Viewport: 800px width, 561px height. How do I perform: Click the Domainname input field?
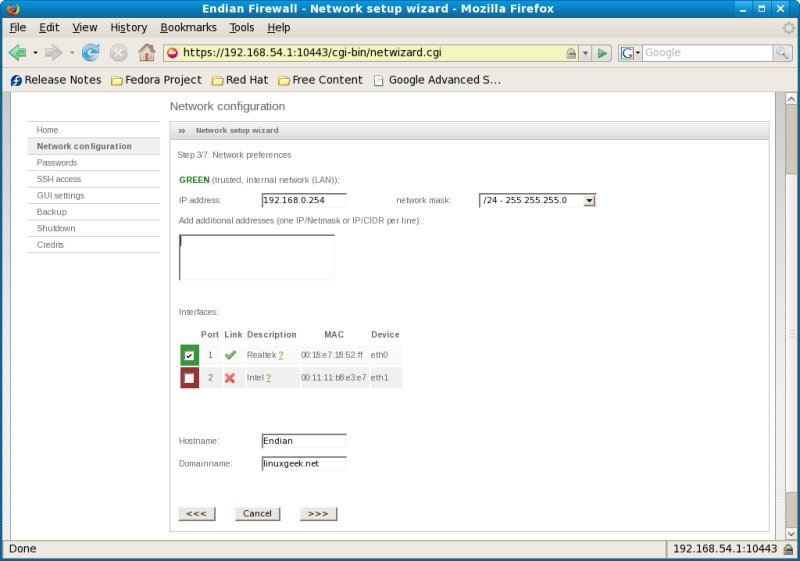[x=304, y=463]
